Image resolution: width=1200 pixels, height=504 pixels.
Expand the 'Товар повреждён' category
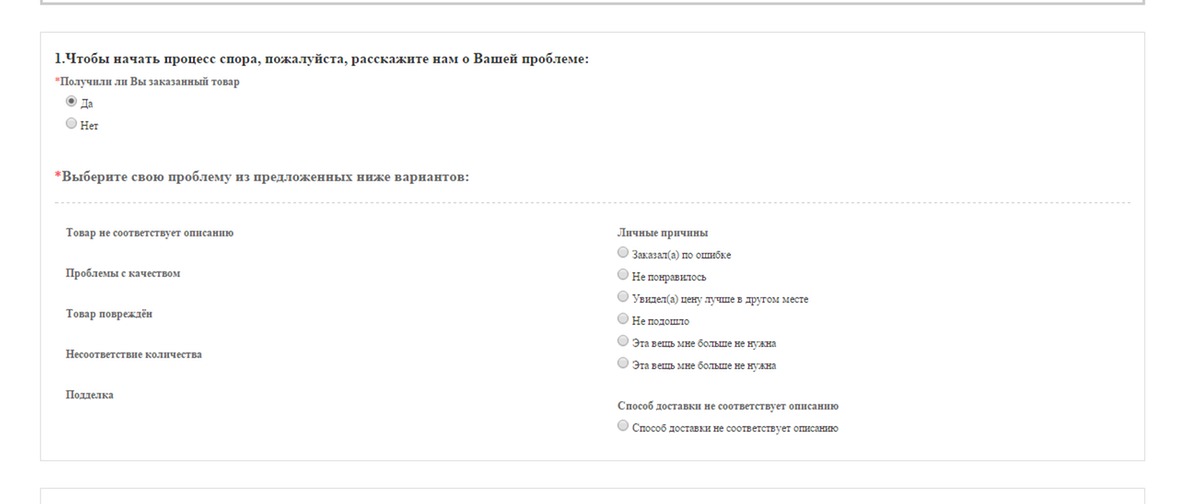point(109,314)
